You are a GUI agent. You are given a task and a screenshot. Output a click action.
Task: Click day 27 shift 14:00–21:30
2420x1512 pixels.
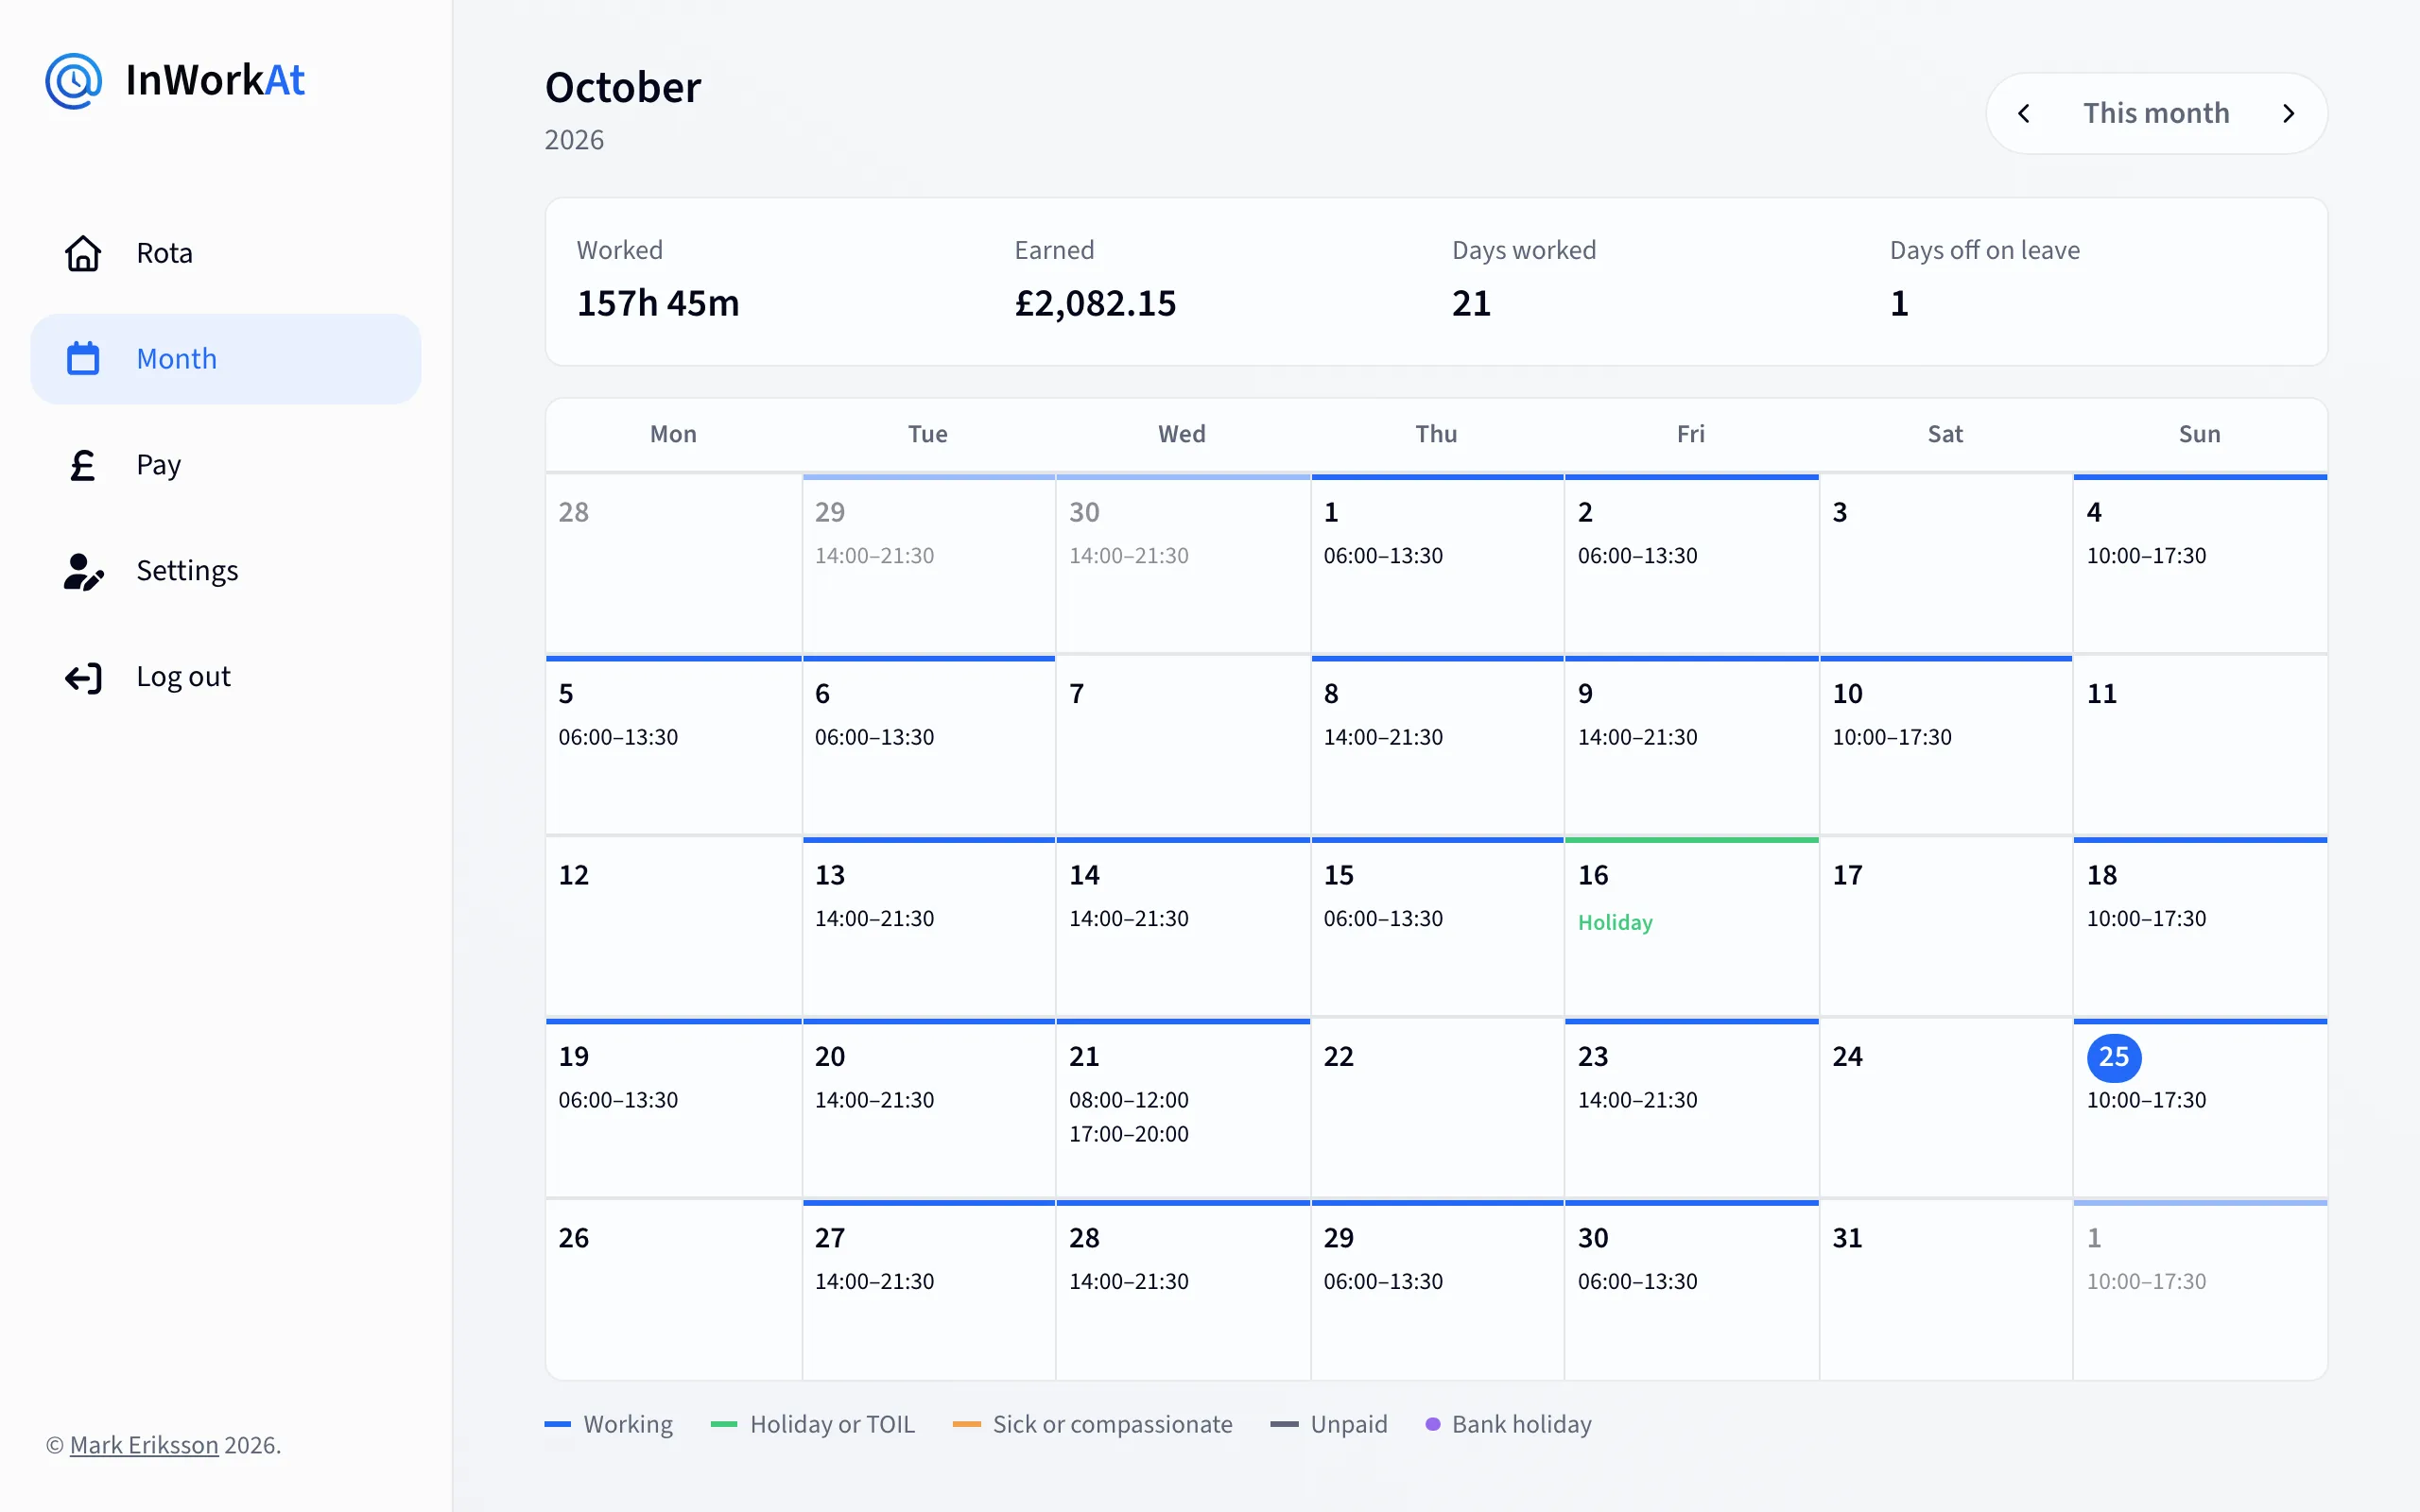(x=874, y=1282)
